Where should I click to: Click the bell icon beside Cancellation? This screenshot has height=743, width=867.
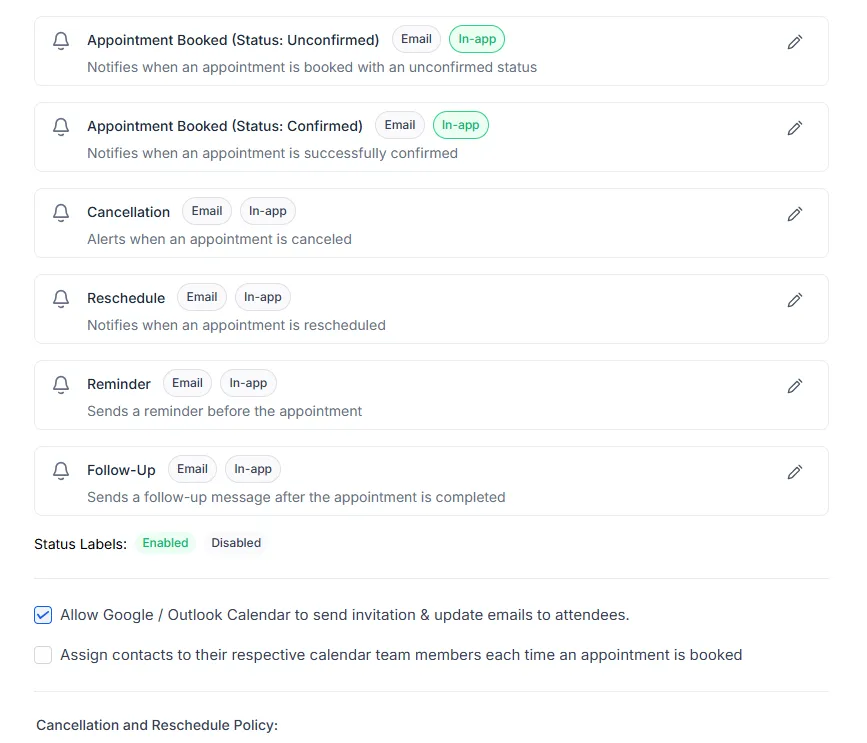click(x=61, y=213)
